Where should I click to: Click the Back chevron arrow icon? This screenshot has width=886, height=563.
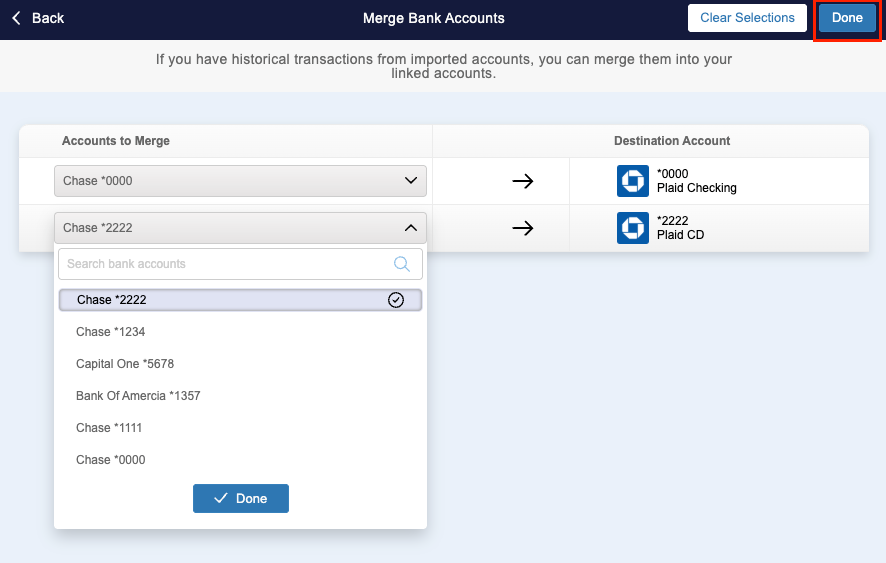coord(16,18)
